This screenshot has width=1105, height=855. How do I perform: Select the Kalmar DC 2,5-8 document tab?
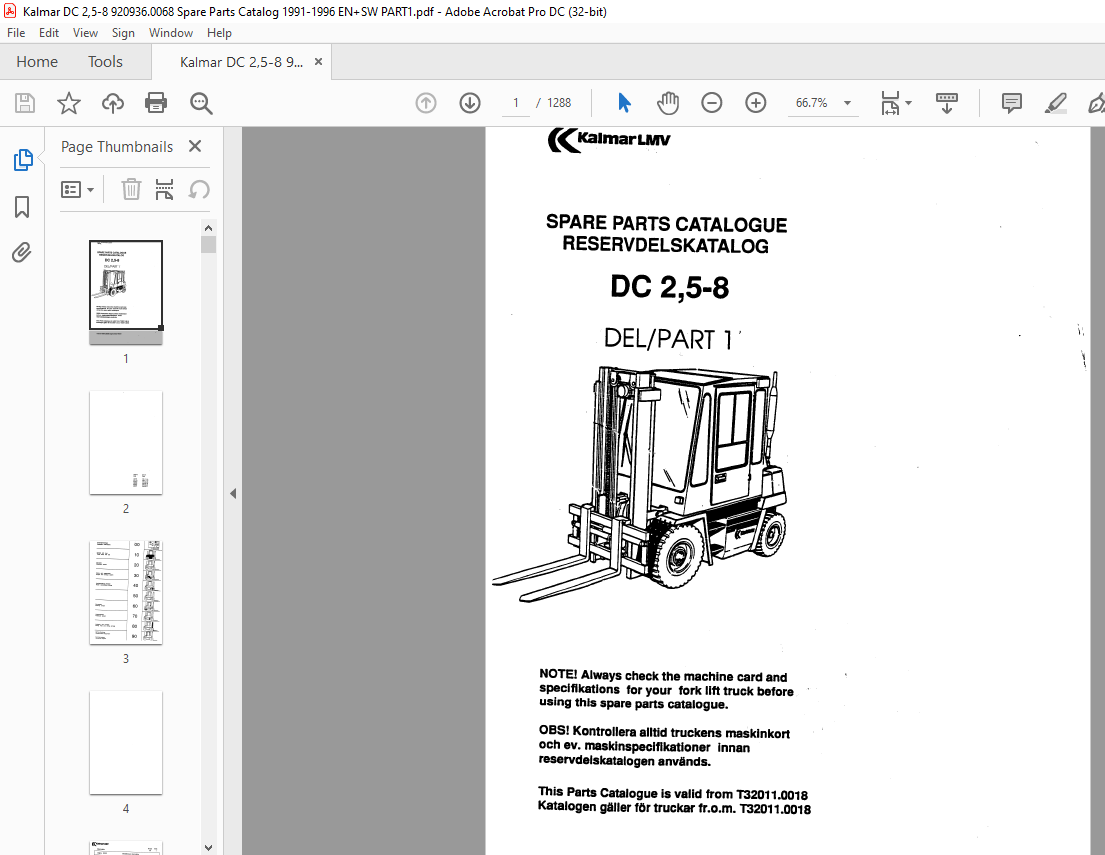(242, 62)
